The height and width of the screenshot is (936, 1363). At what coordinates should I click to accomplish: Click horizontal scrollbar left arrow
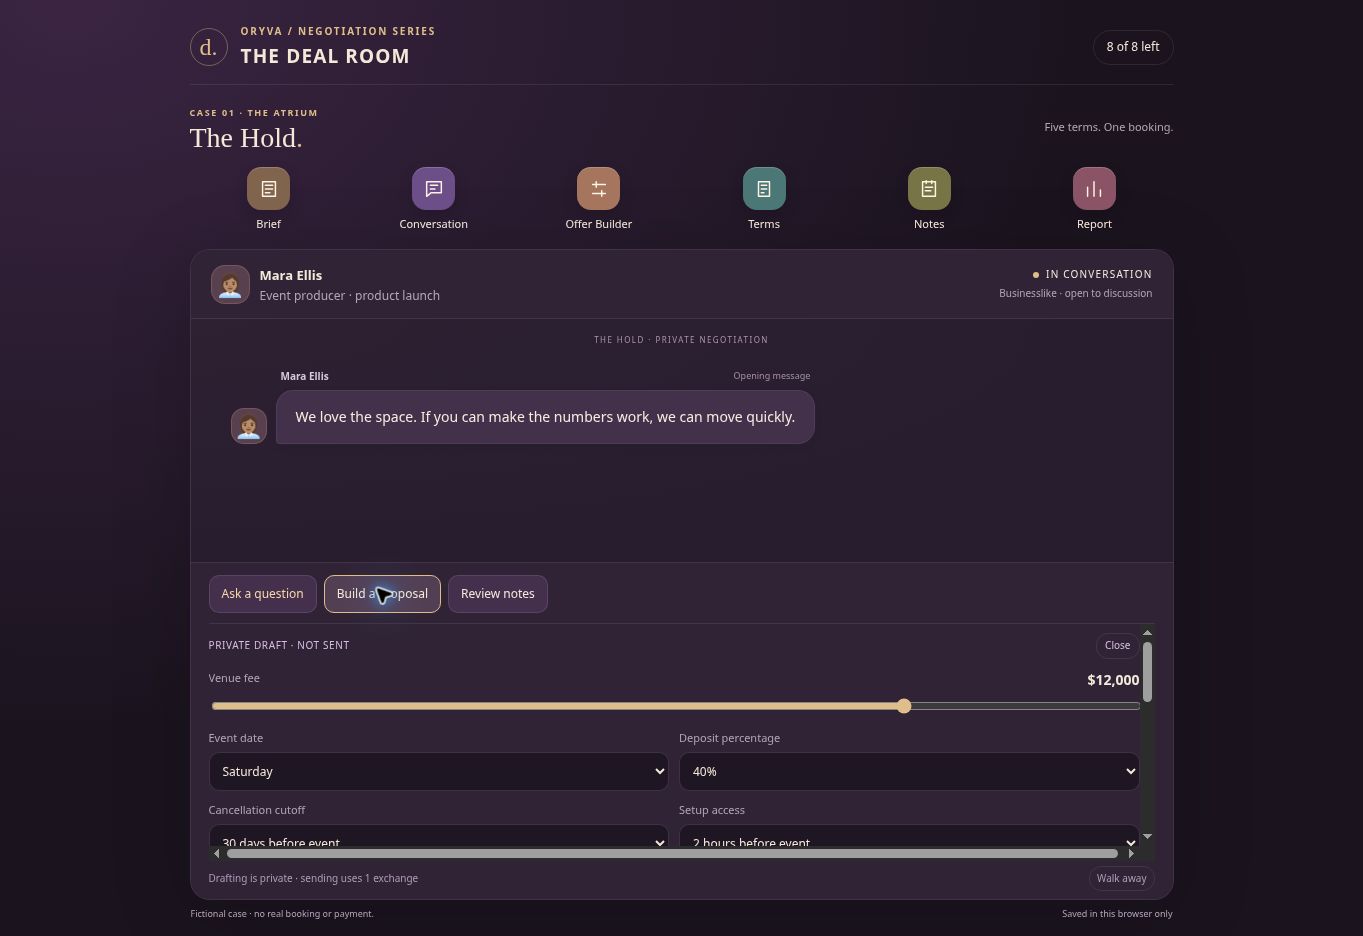click(217, 853)
